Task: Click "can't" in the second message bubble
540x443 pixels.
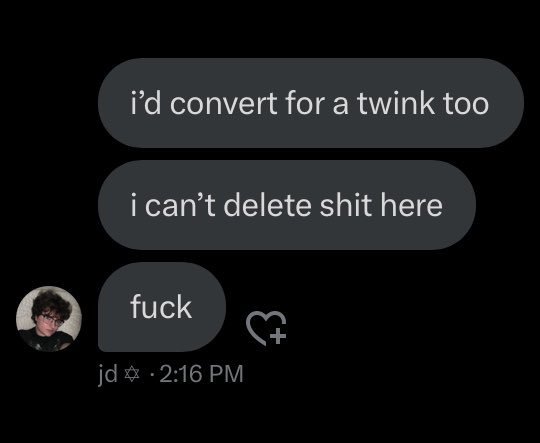Action: point(180,206)
